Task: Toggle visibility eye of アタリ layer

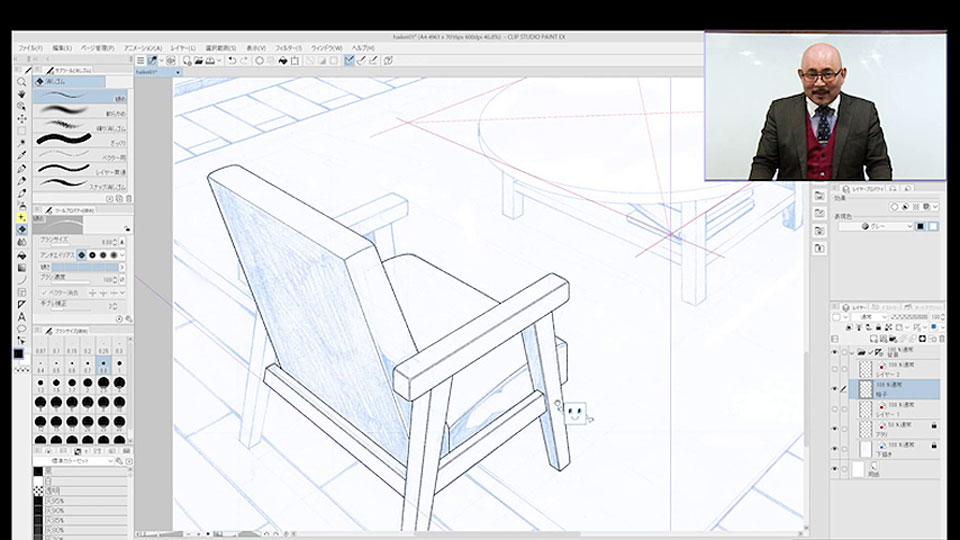Action: (834, 429)
